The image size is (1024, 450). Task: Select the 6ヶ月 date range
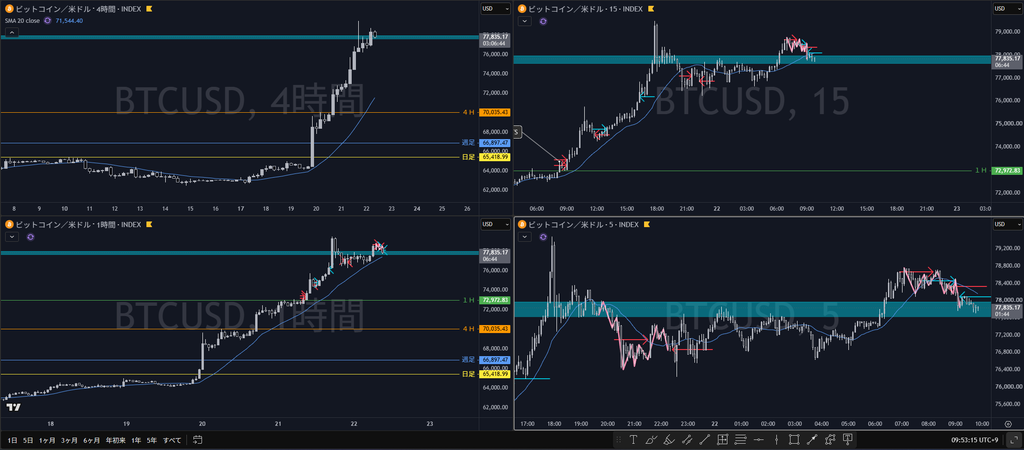(91, 440)
